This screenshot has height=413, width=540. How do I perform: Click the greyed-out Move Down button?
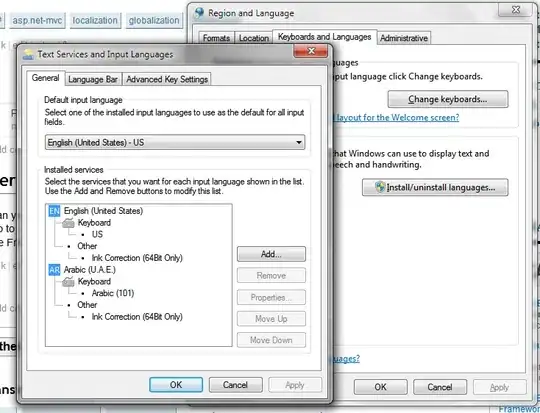[271, 340]
